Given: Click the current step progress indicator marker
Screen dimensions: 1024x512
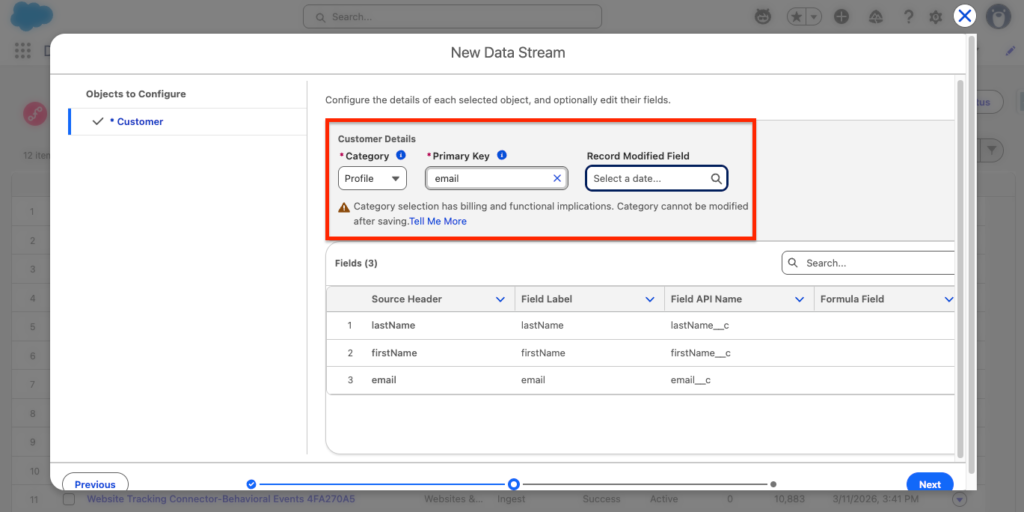Looking at the screenshot, I should tap(513, 484).
